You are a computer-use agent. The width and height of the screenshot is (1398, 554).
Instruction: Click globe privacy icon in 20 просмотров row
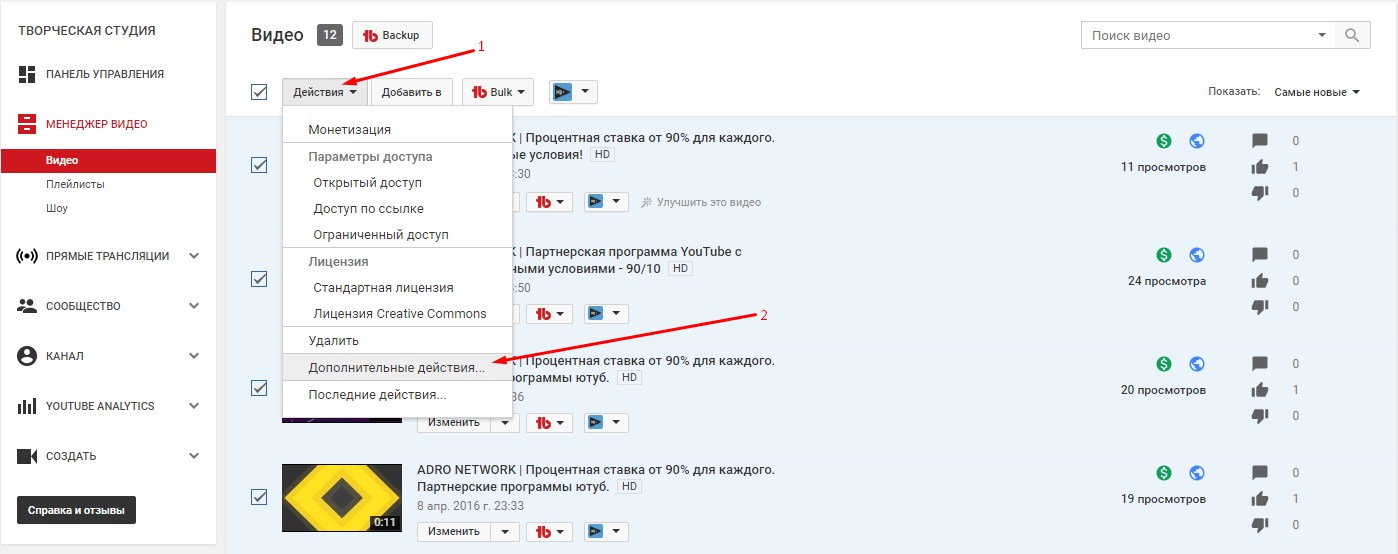coord(1197,364)
